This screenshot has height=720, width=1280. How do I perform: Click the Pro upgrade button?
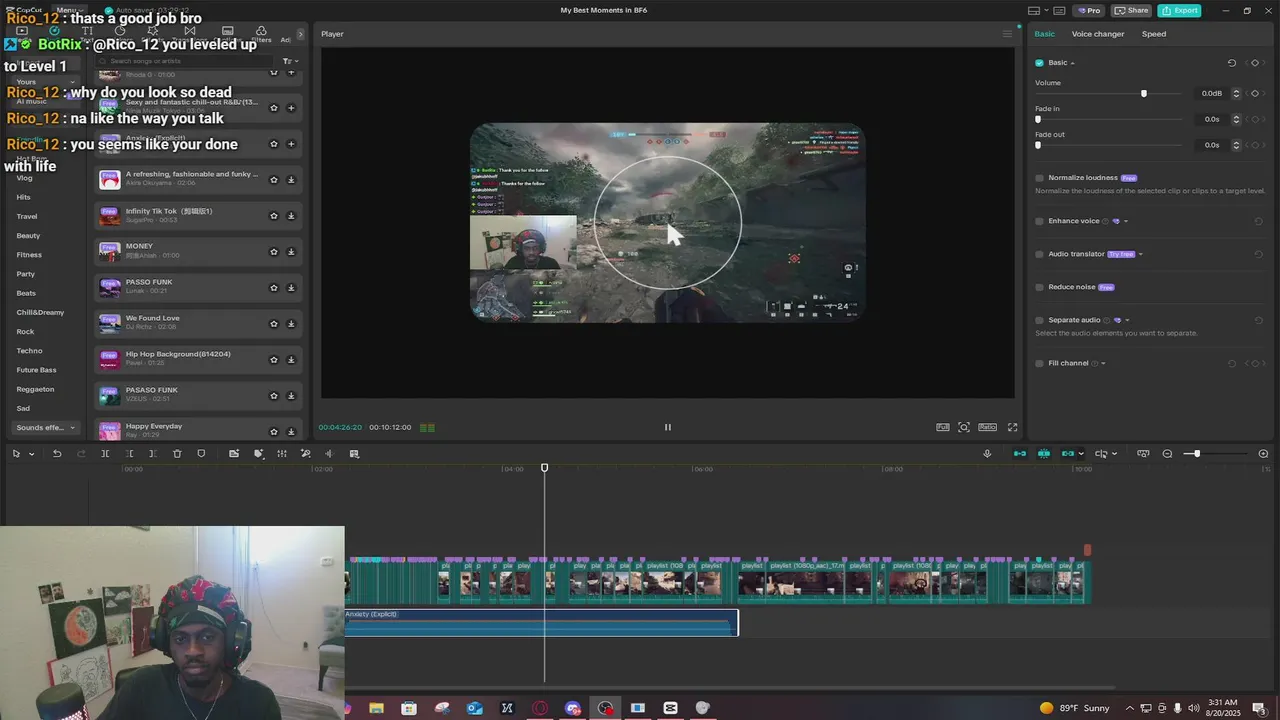[x=1088, y=10]
